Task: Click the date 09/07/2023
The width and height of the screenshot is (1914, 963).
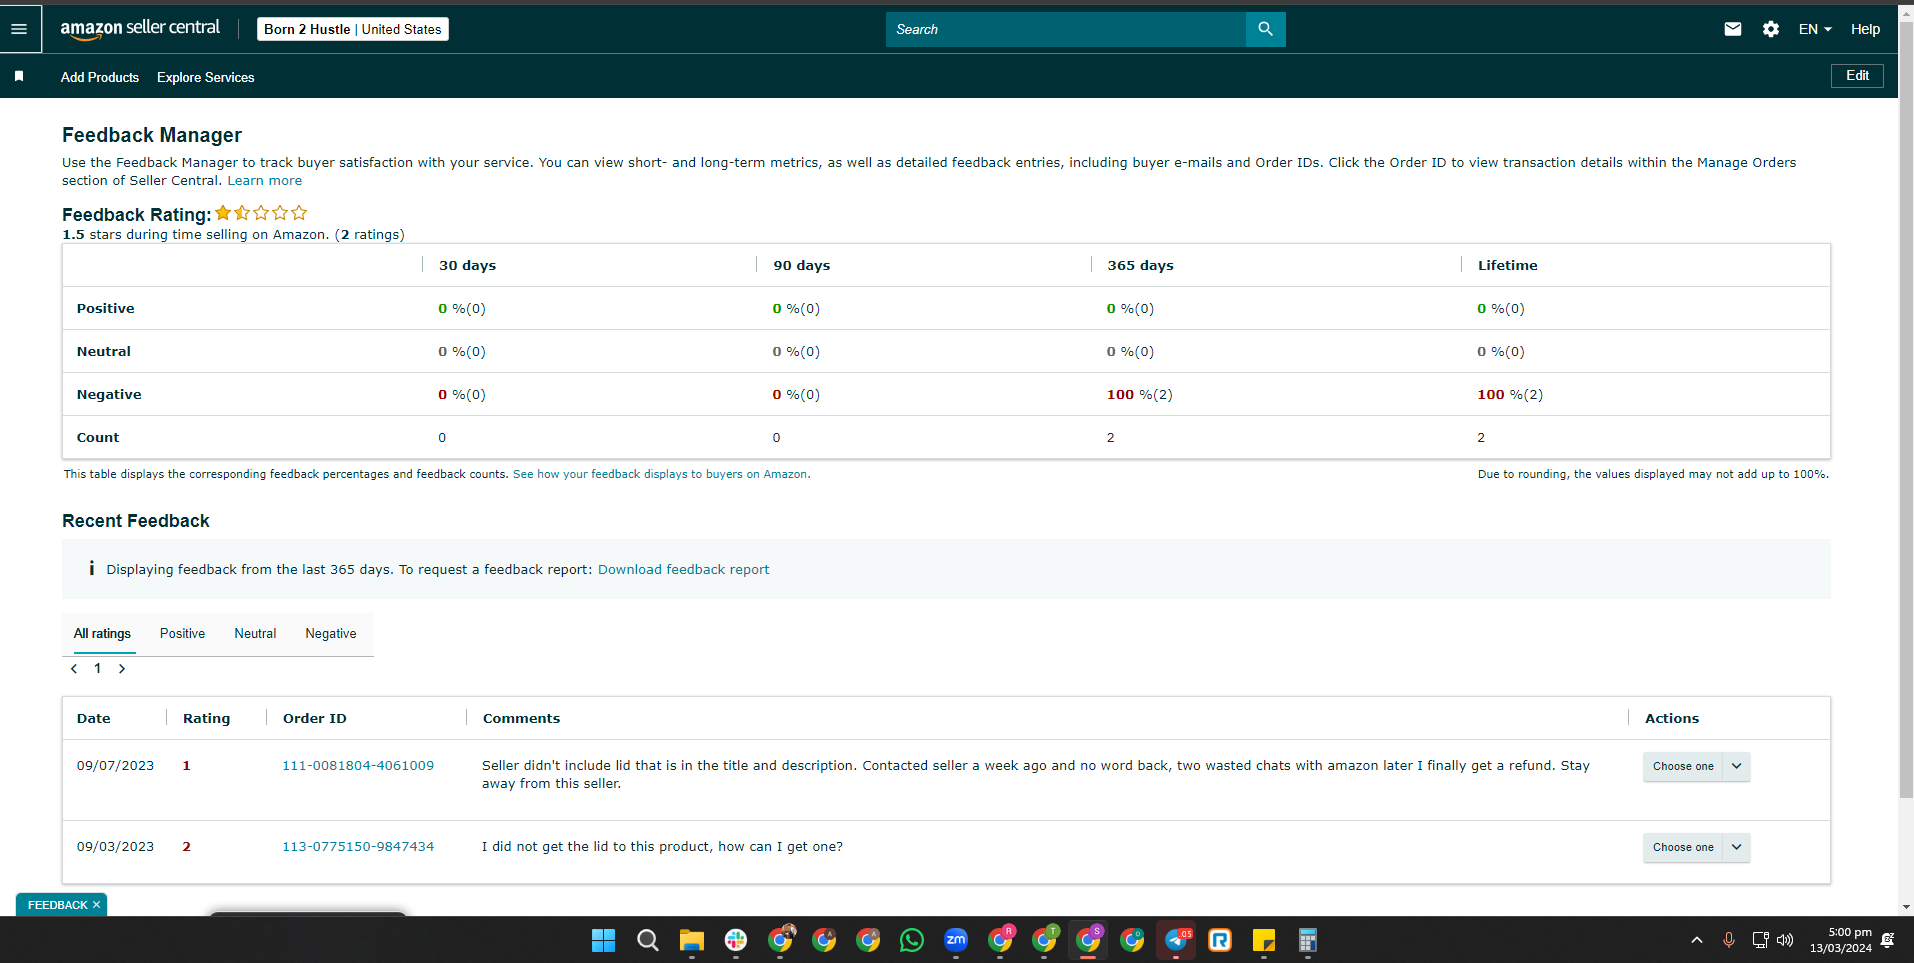Action: [x=115, y=766]
